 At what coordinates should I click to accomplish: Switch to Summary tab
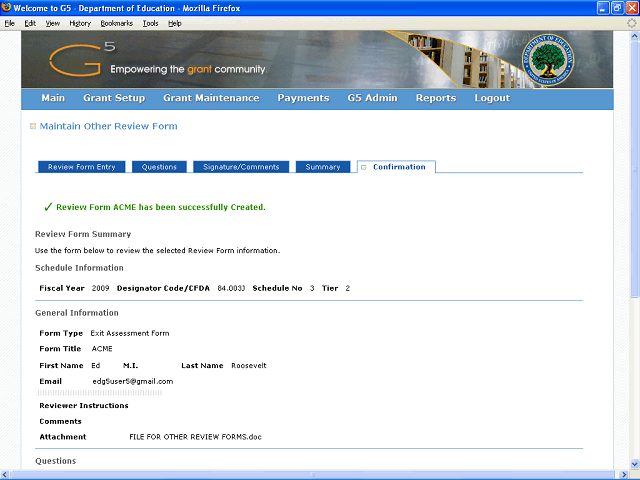point(323,167)
